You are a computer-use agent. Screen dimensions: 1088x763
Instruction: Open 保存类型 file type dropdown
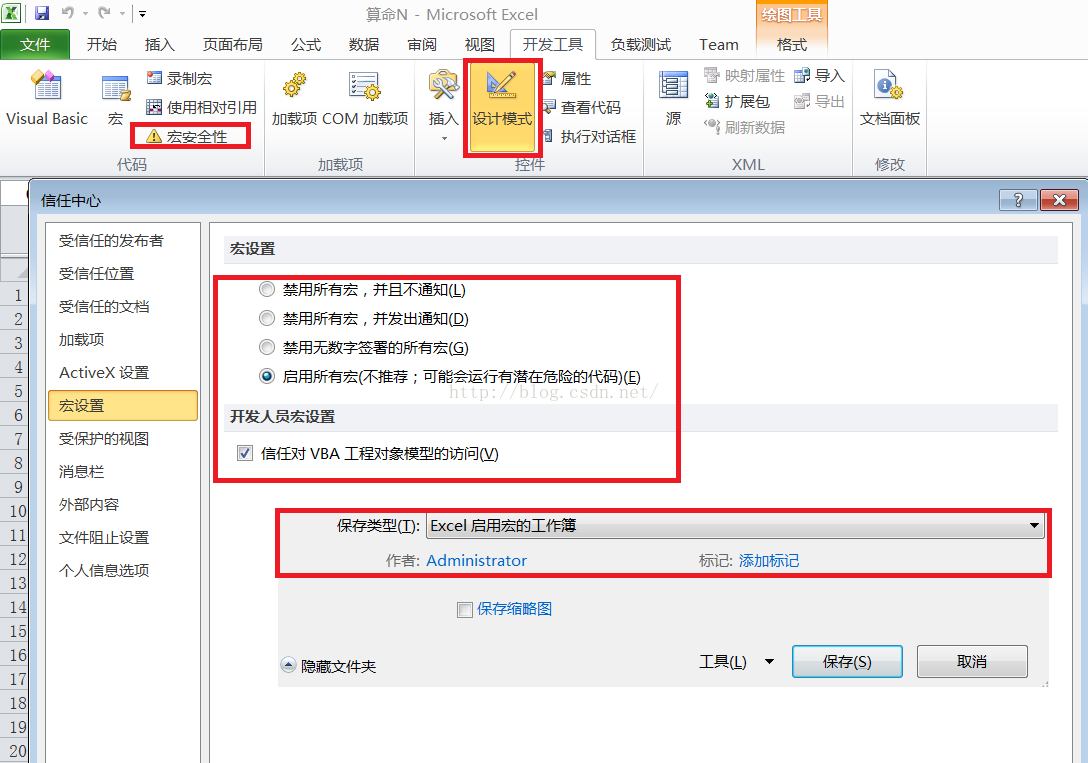click(x=736, y=526)
